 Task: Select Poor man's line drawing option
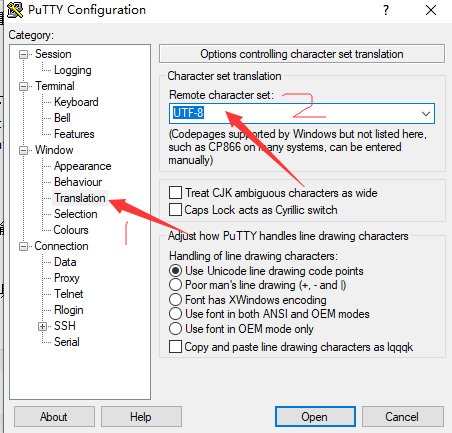coord(175,285)
